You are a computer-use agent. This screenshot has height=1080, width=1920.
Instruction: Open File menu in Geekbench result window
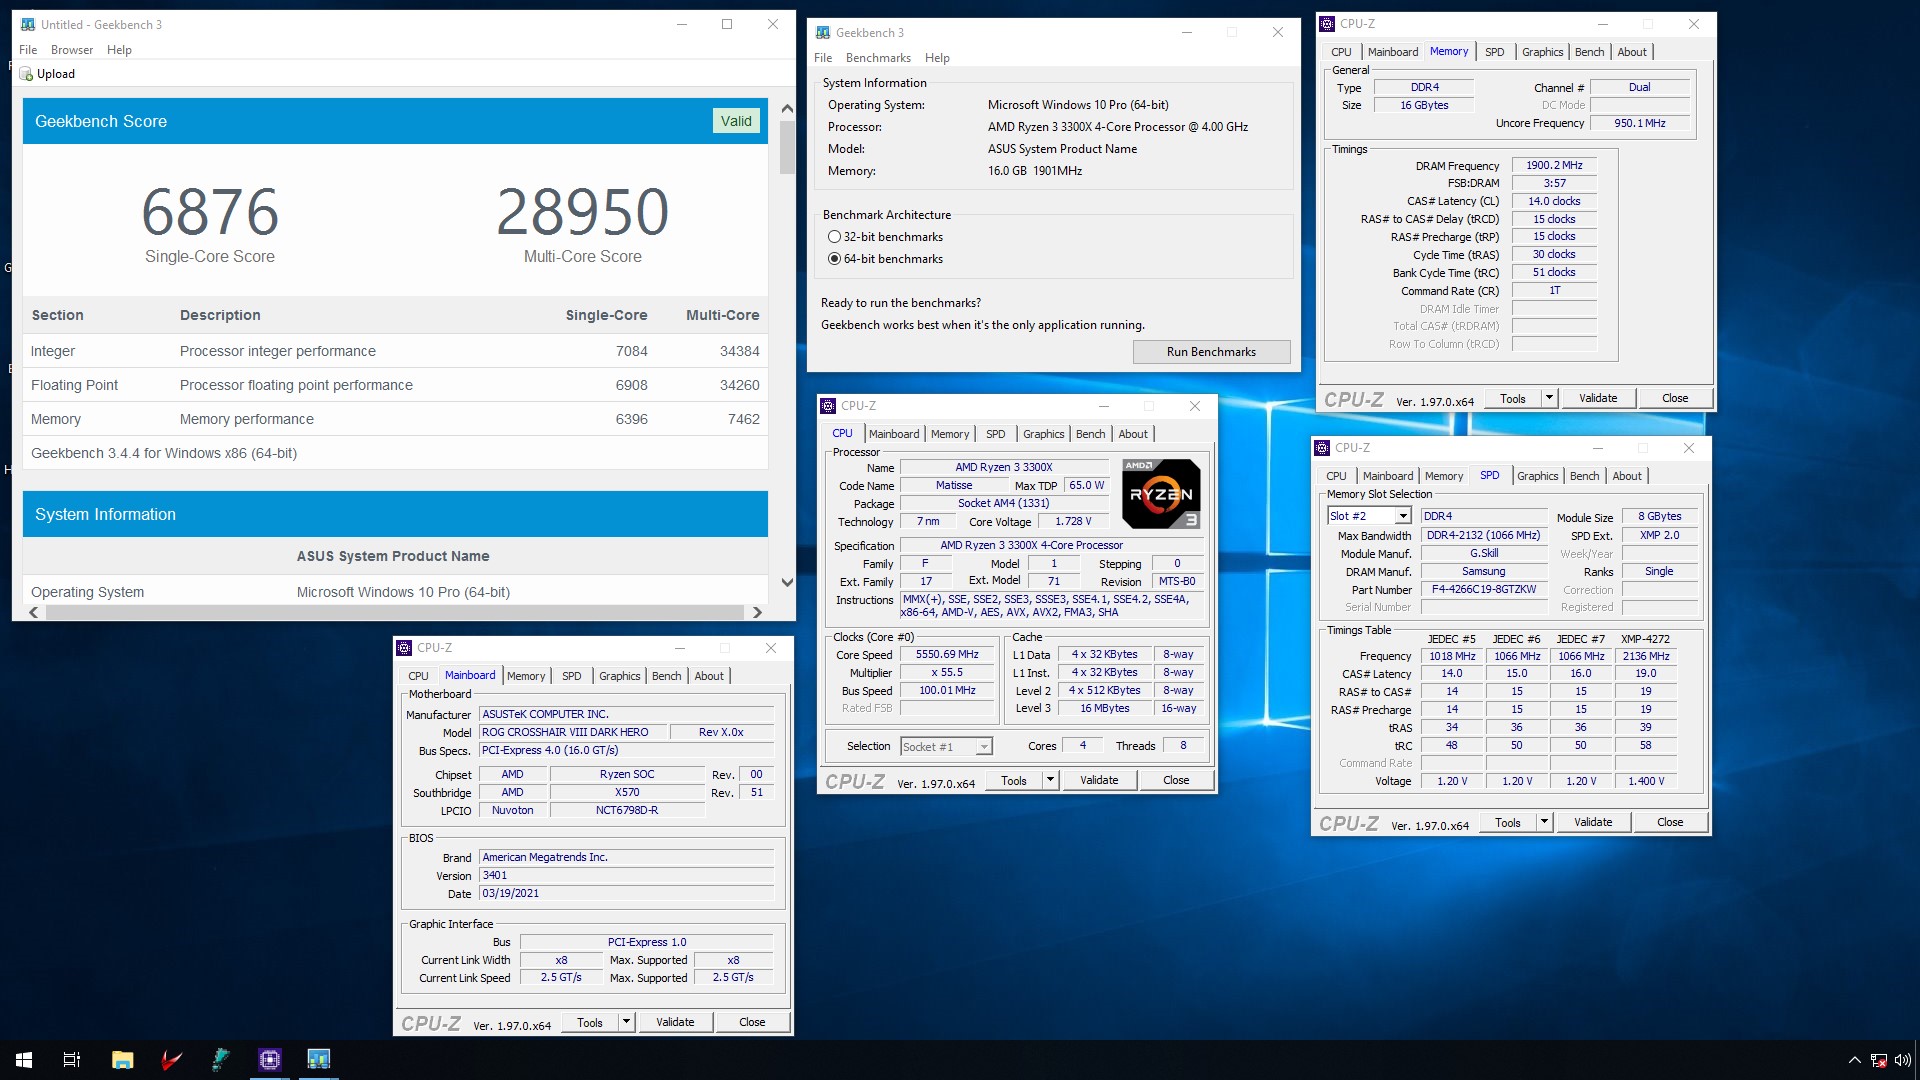[28, 50]
